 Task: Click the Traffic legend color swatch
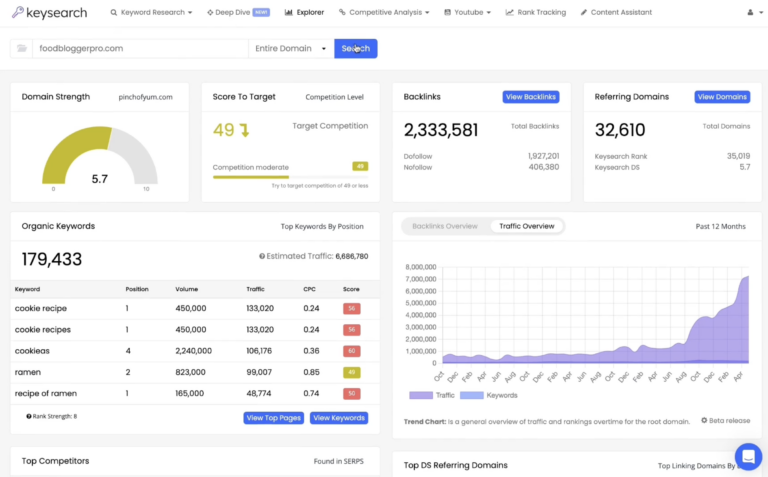point(421,395)
